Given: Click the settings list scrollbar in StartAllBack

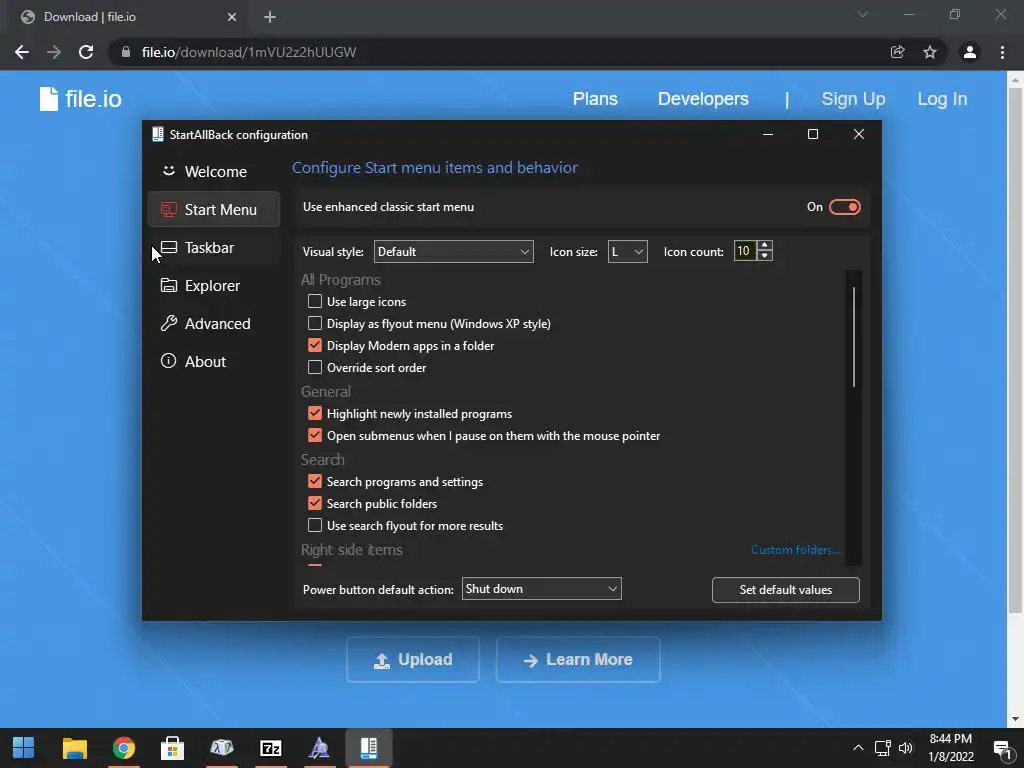Looking at the screenshot, I should point(854,336).
